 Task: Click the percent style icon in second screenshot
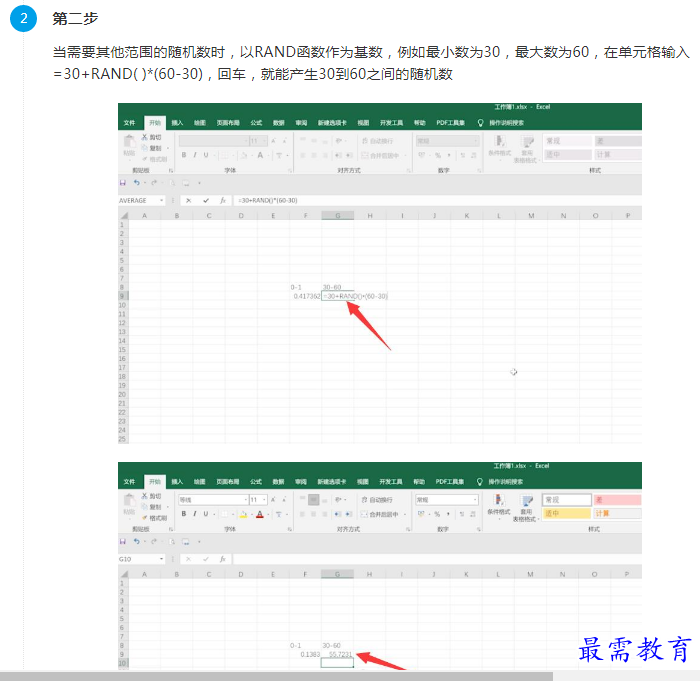437,514
